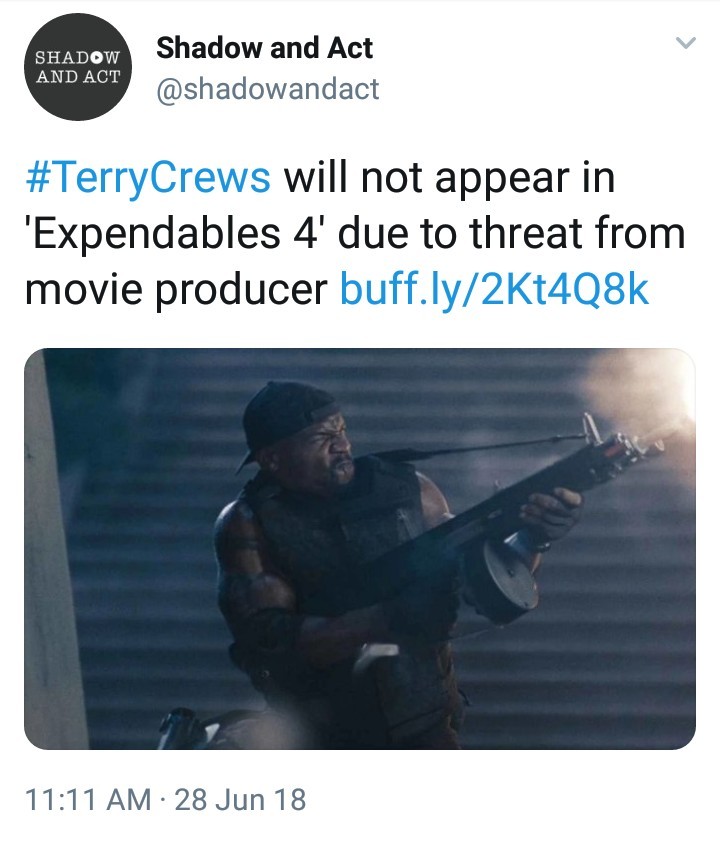
Task: Open the Shadow and Act profile avatar
Action: tap(78, 67)
